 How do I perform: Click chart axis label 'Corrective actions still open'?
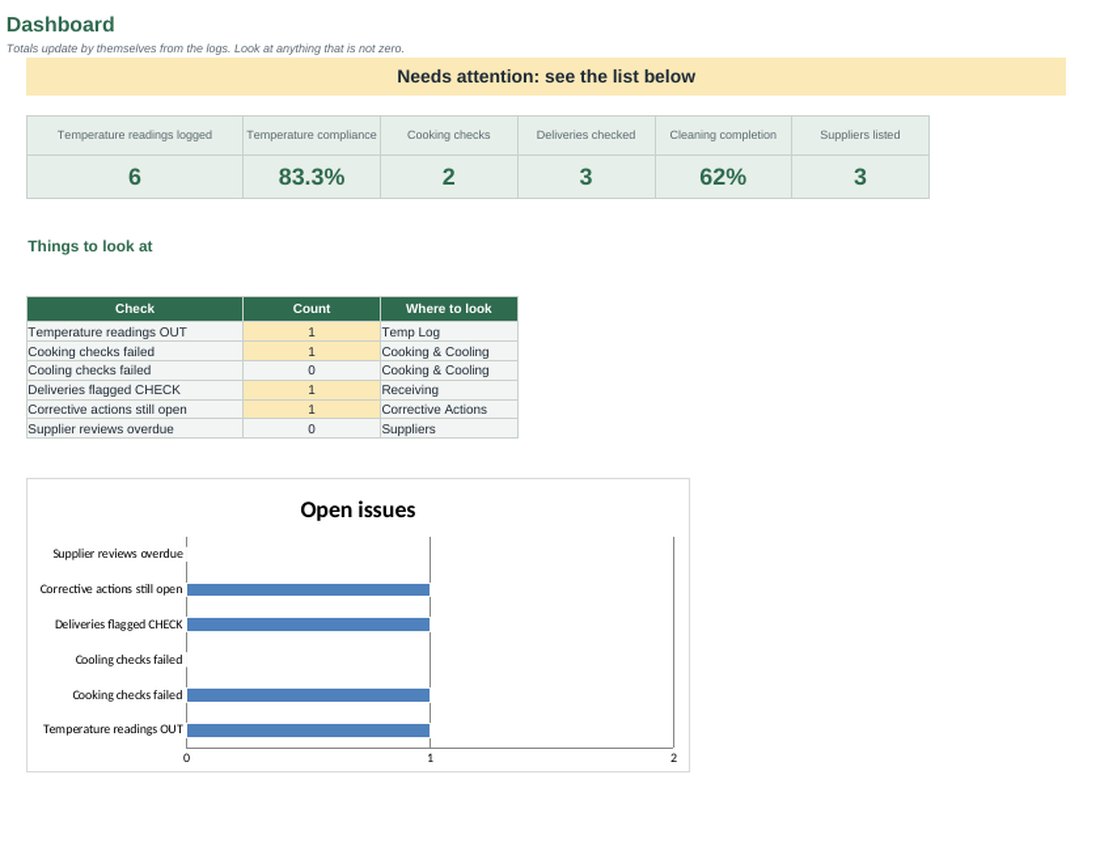(111, 589)
